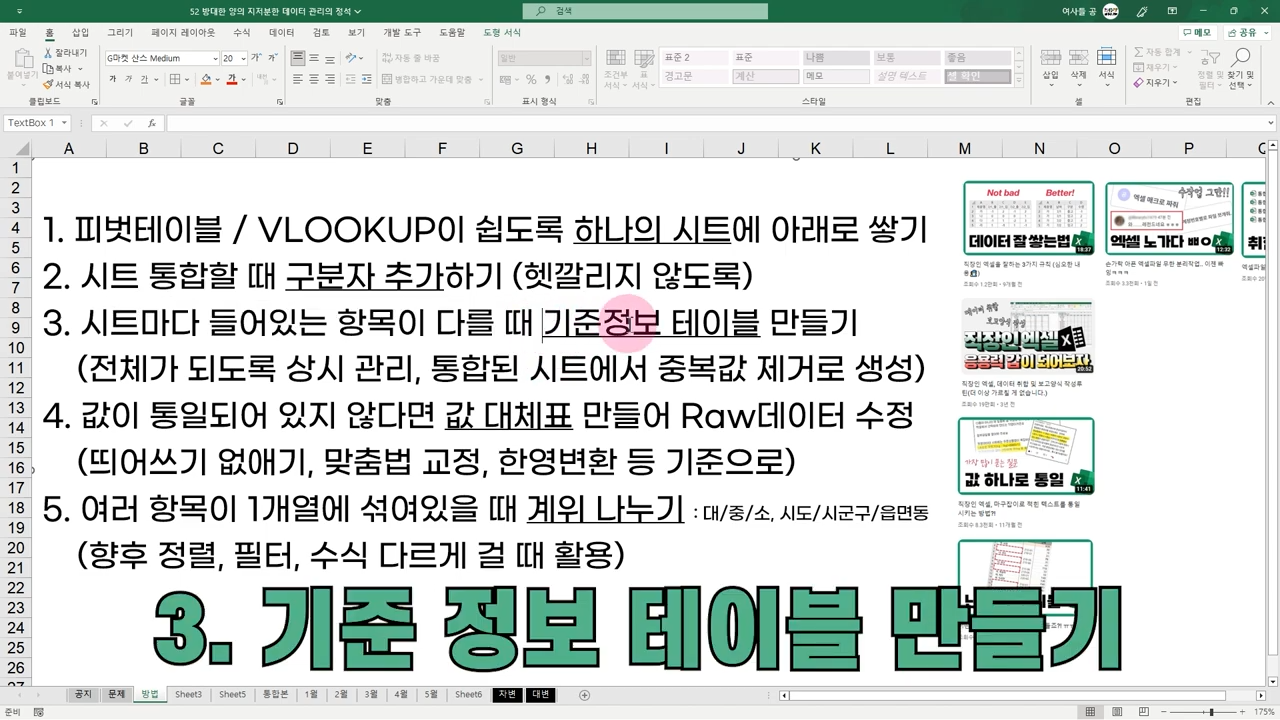Image resolution: width=1280 pixels, height=720 pixels.
Task: Switch to the 데이터 ribbon tab
Action: 281,32
